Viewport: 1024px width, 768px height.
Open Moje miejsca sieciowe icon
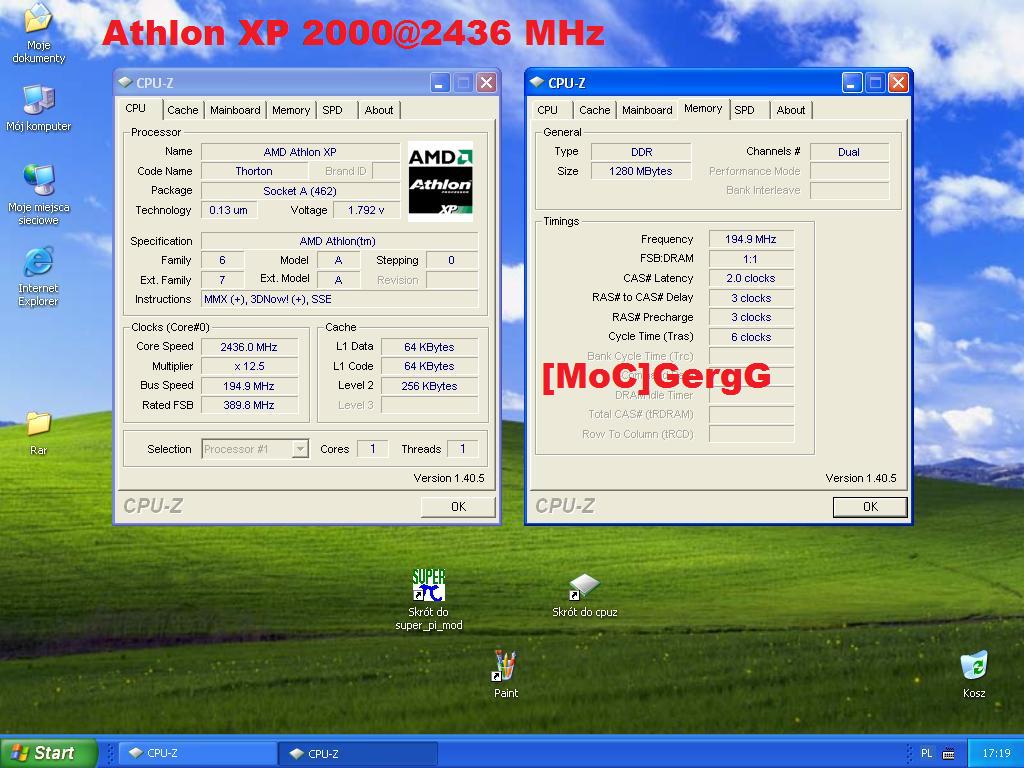(x=39, y=195)
